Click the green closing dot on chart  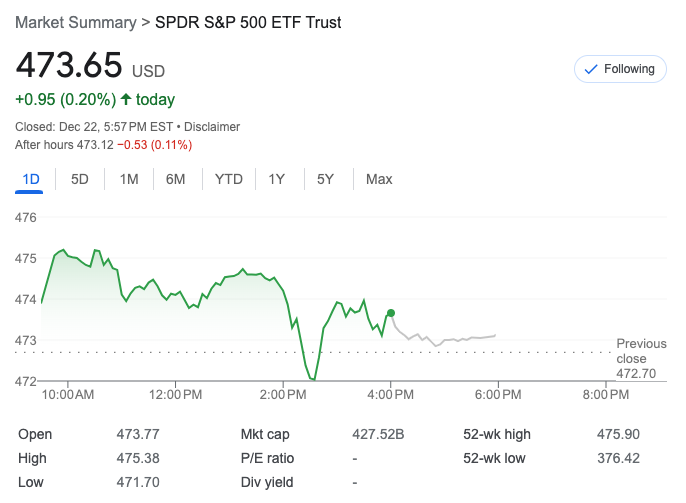pos(390,313)
